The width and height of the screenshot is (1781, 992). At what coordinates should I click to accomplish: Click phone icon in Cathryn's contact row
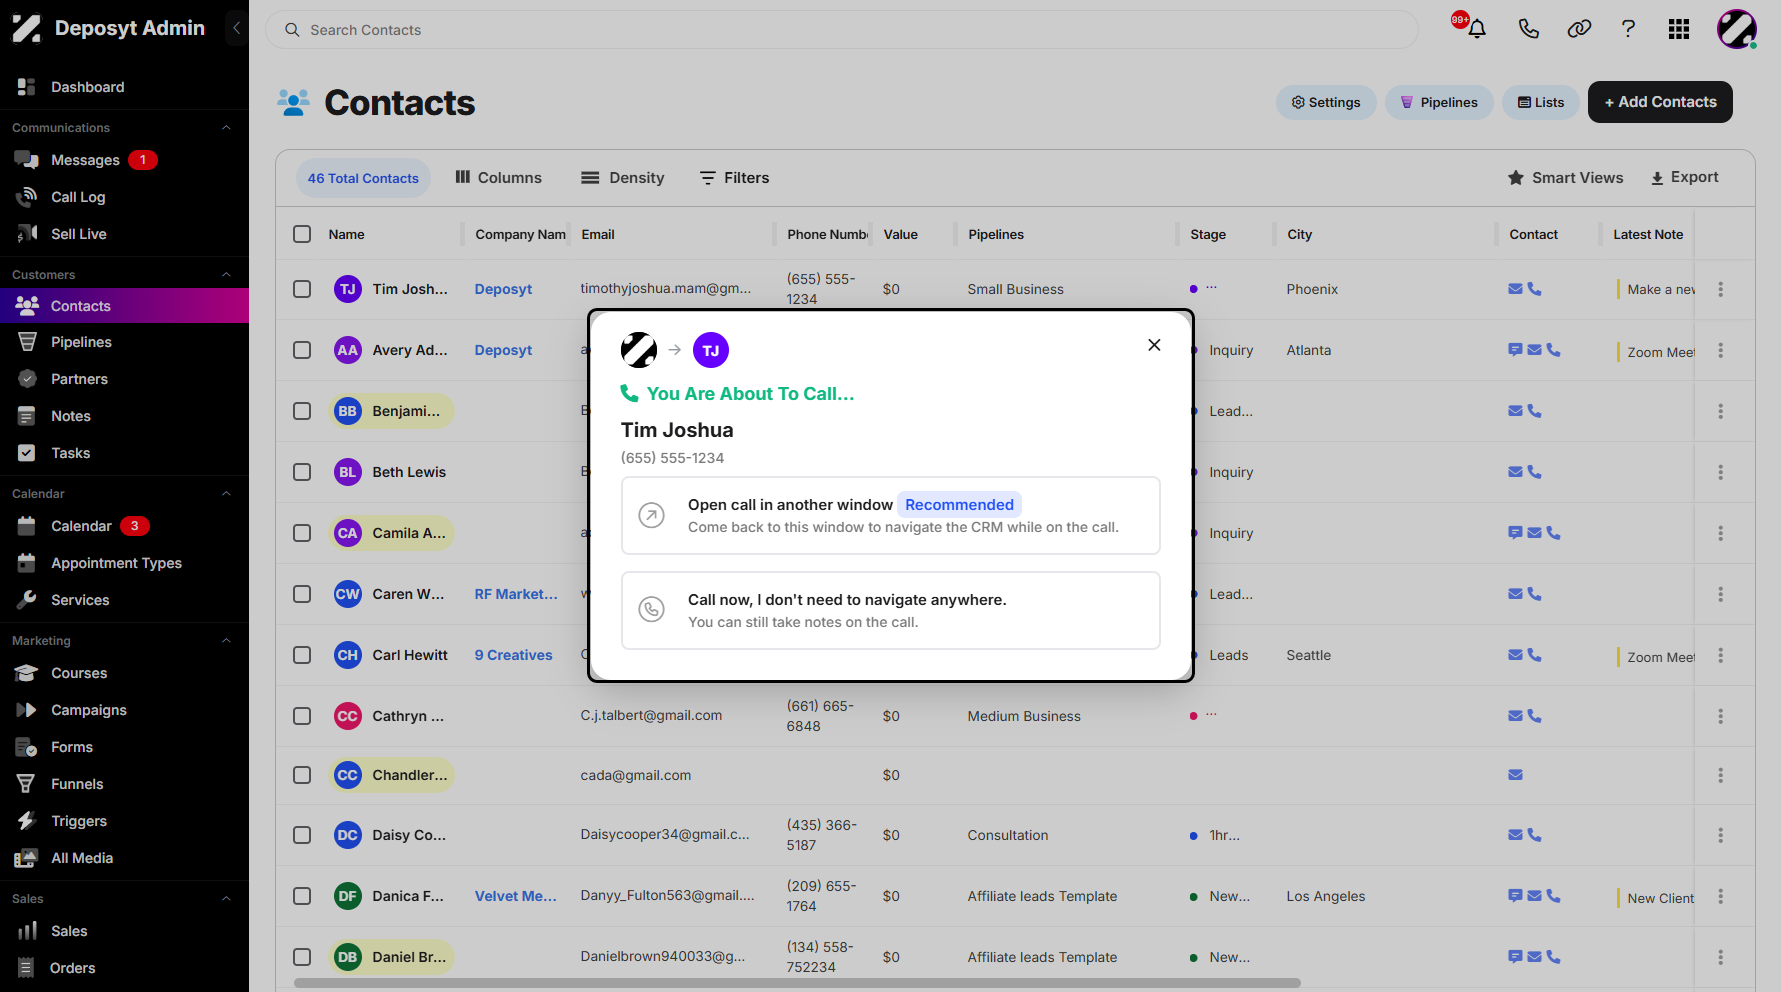point(1535,716)
